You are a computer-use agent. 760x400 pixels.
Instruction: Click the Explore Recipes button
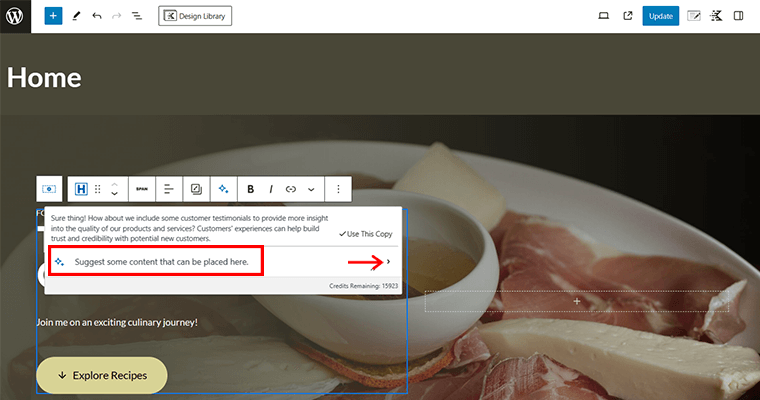[x=102, y=375]
